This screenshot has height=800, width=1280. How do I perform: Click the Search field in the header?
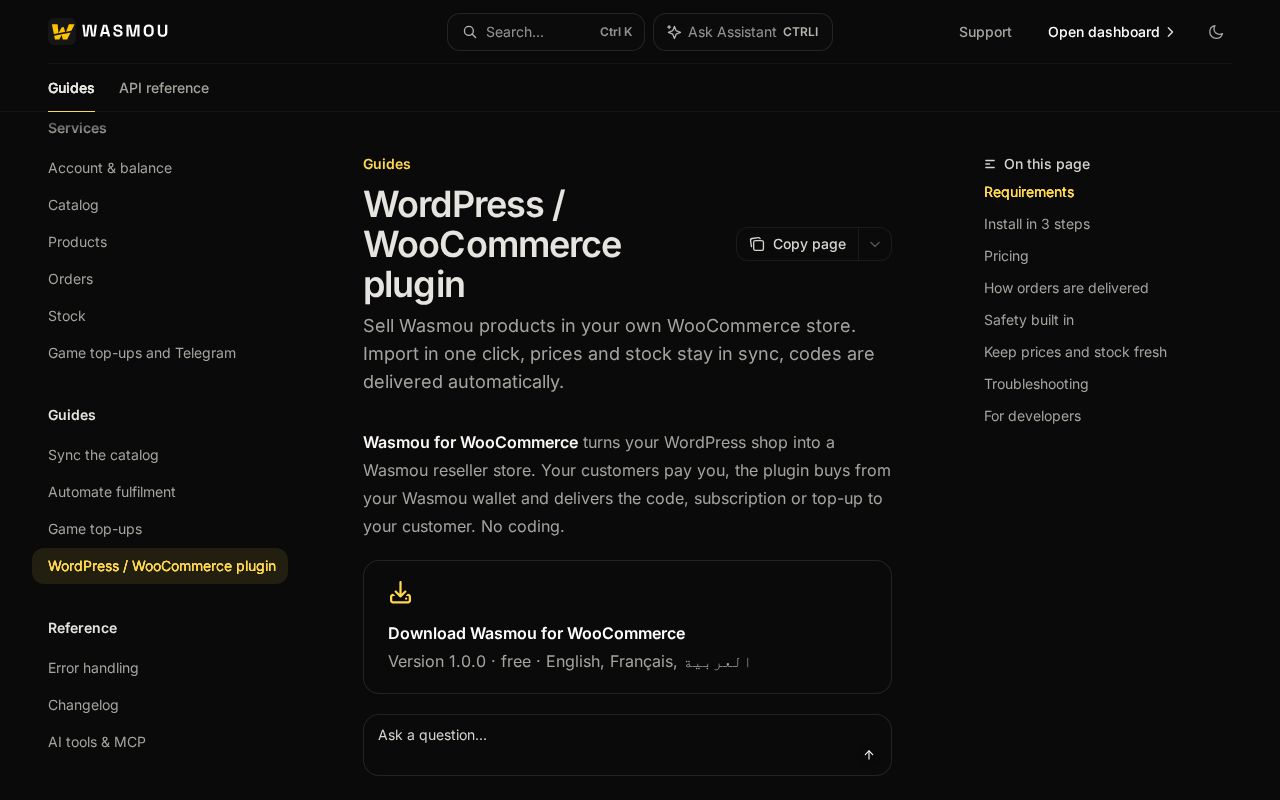click(546, 32)
